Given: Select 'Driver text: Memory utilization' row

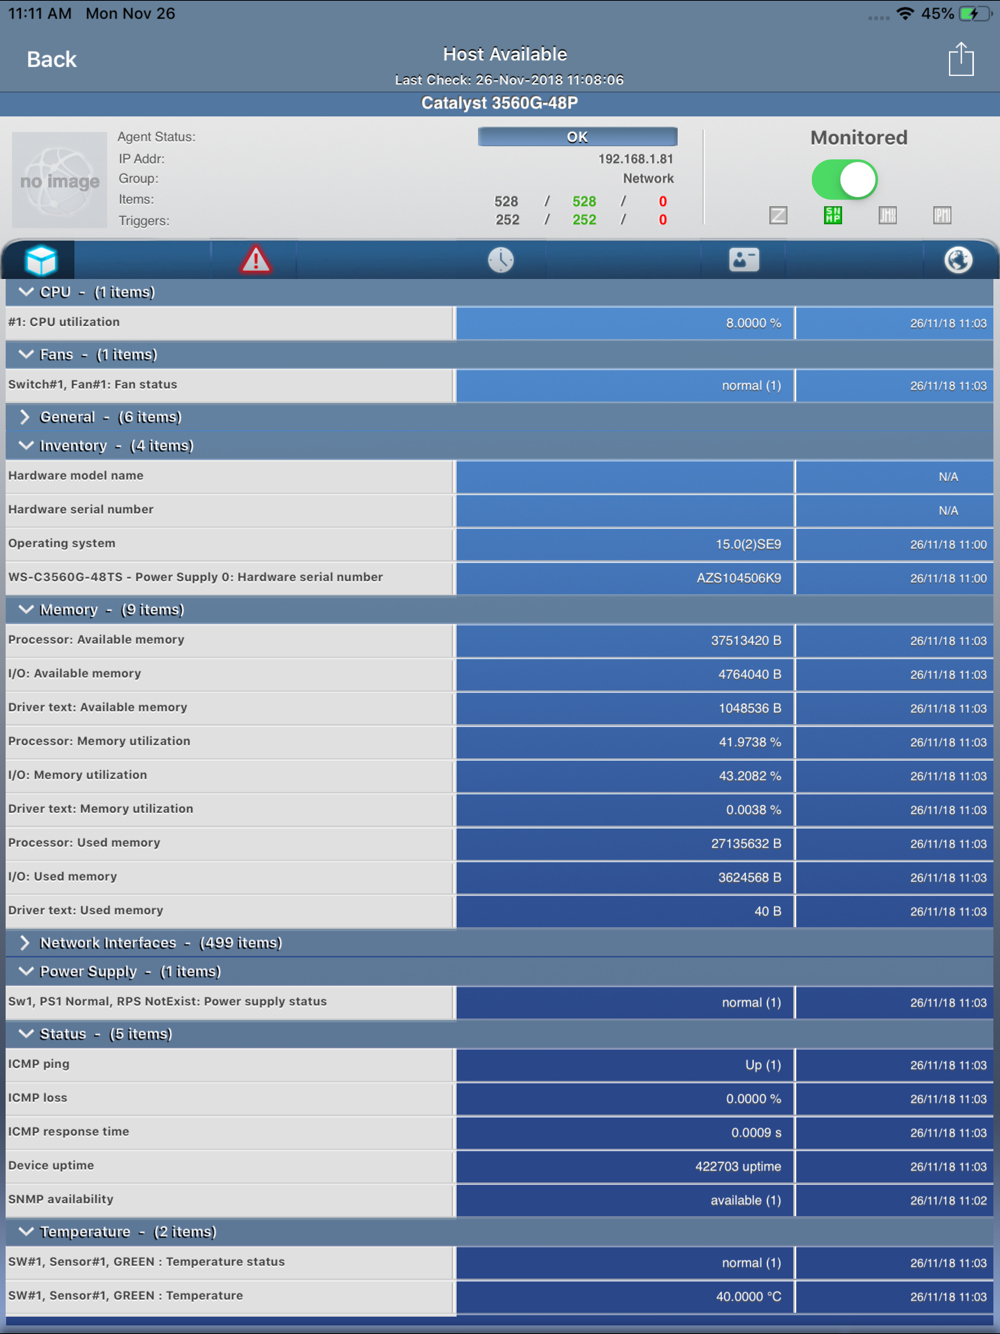Looking at the screenshot, I should pos(499,810).
